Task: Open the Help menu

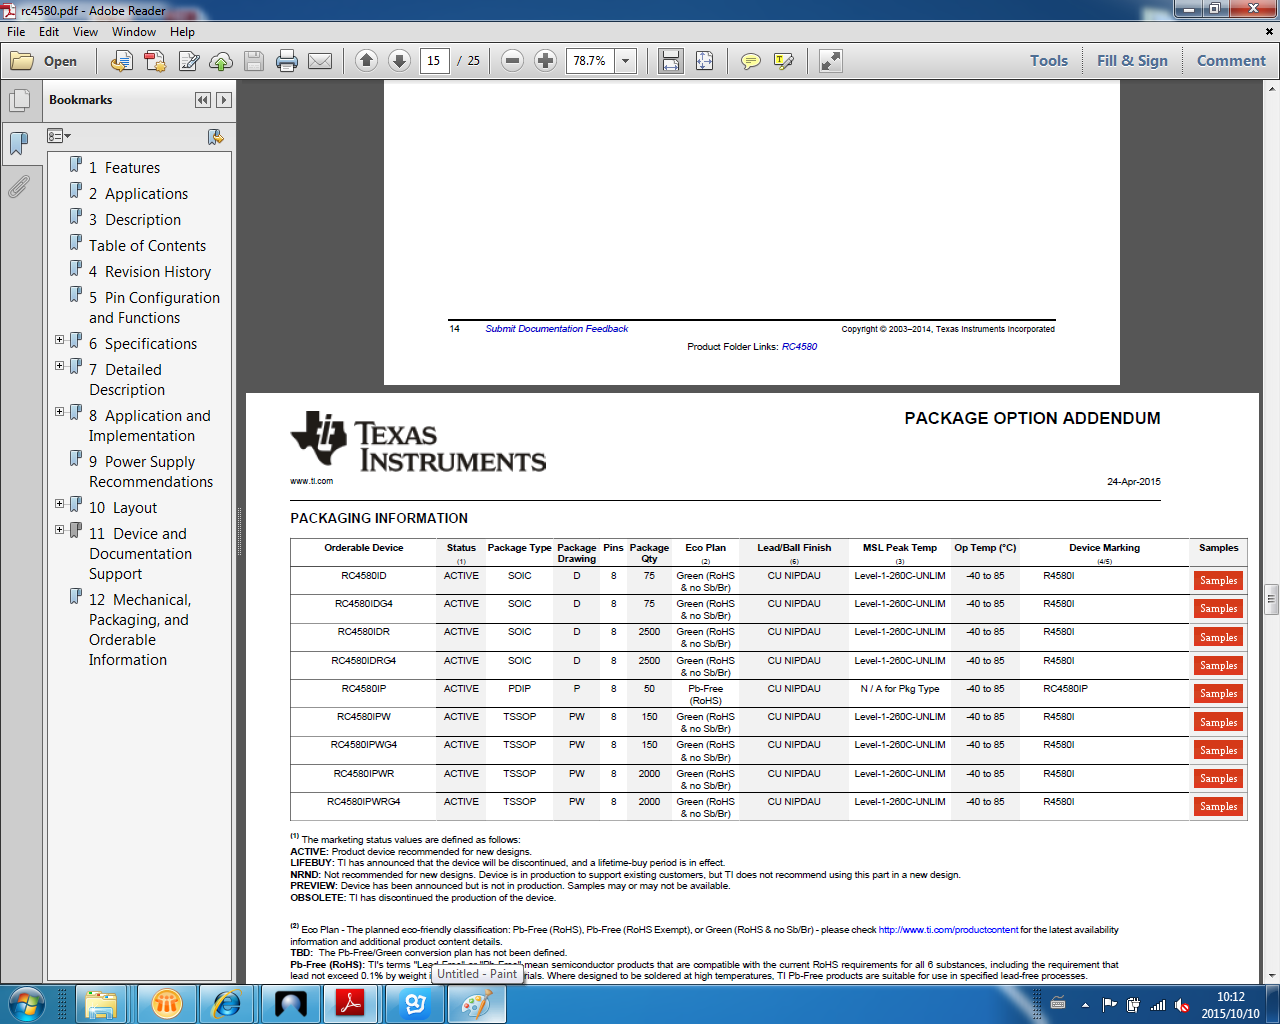Action: point(182,32)
